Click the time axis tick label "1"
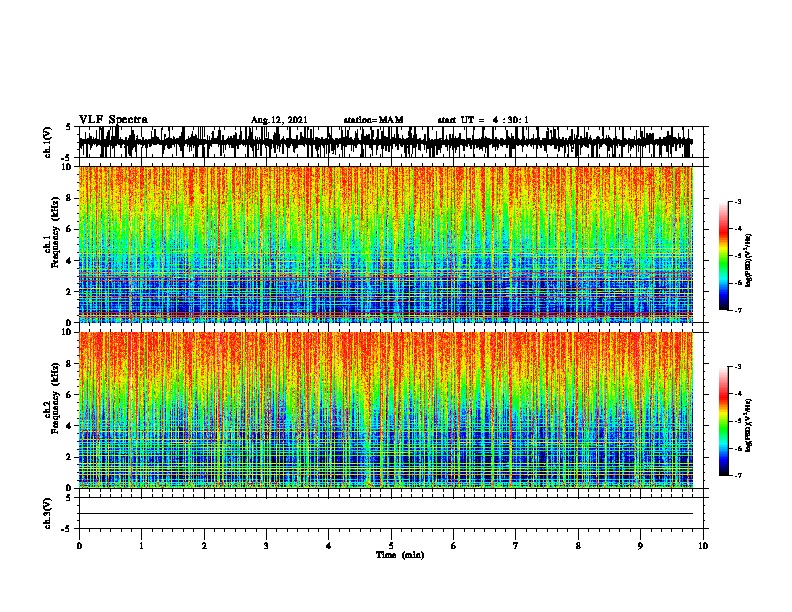Image resolution: width=792 pixels, height=612 pixels. [x=141, y=546]
